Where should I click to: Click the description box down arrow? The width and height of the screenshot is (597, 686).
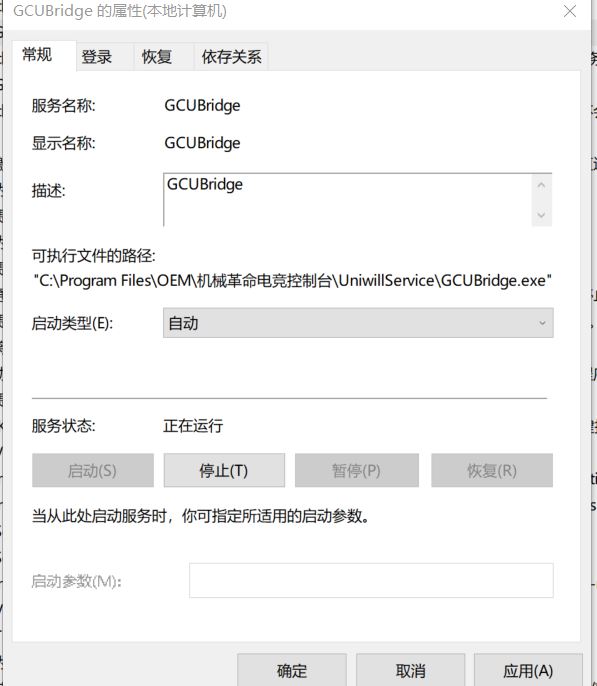[x=541, y=215]
